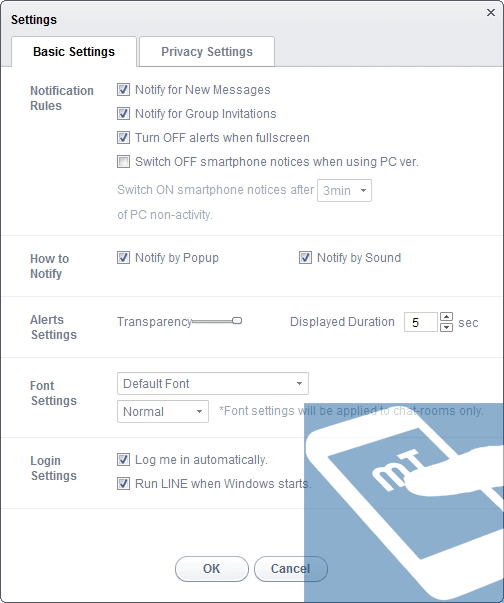This screenshot has height=603, width=504.
Task: Confirm settings with OK button
Action: (x=211, y=569)
